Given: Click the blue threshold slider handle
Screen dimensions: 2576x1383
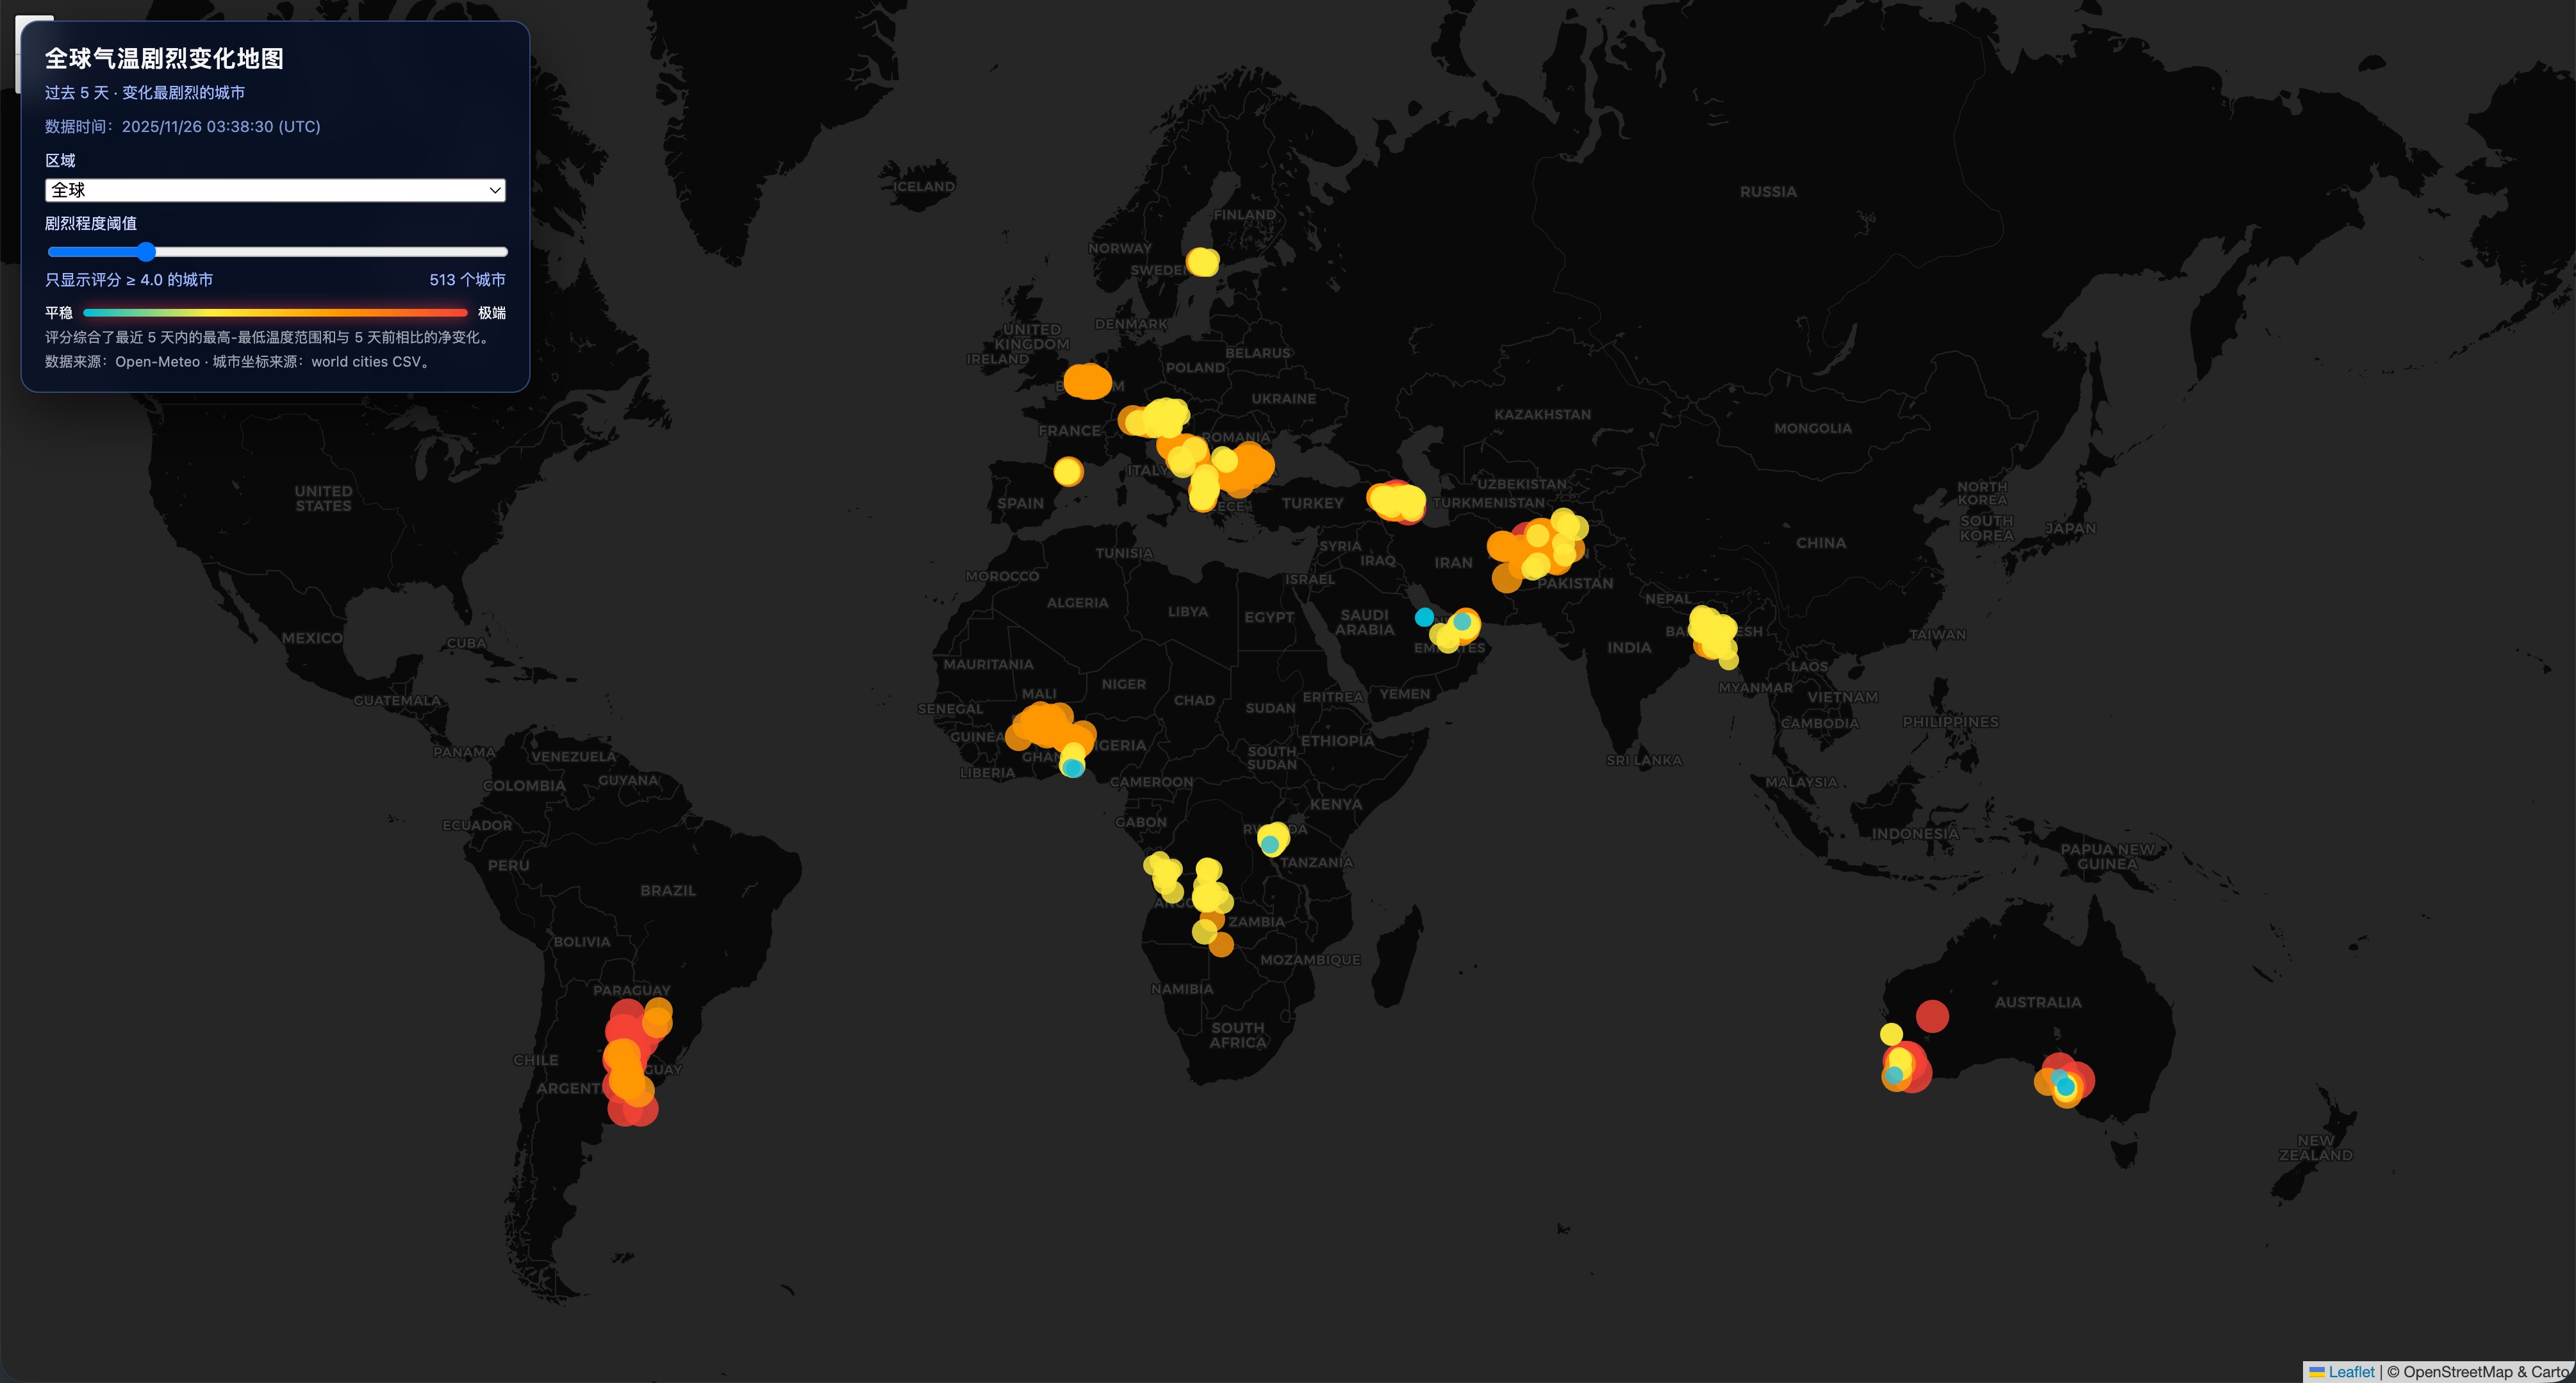Looking at the screenshot, I should (146, 251).
